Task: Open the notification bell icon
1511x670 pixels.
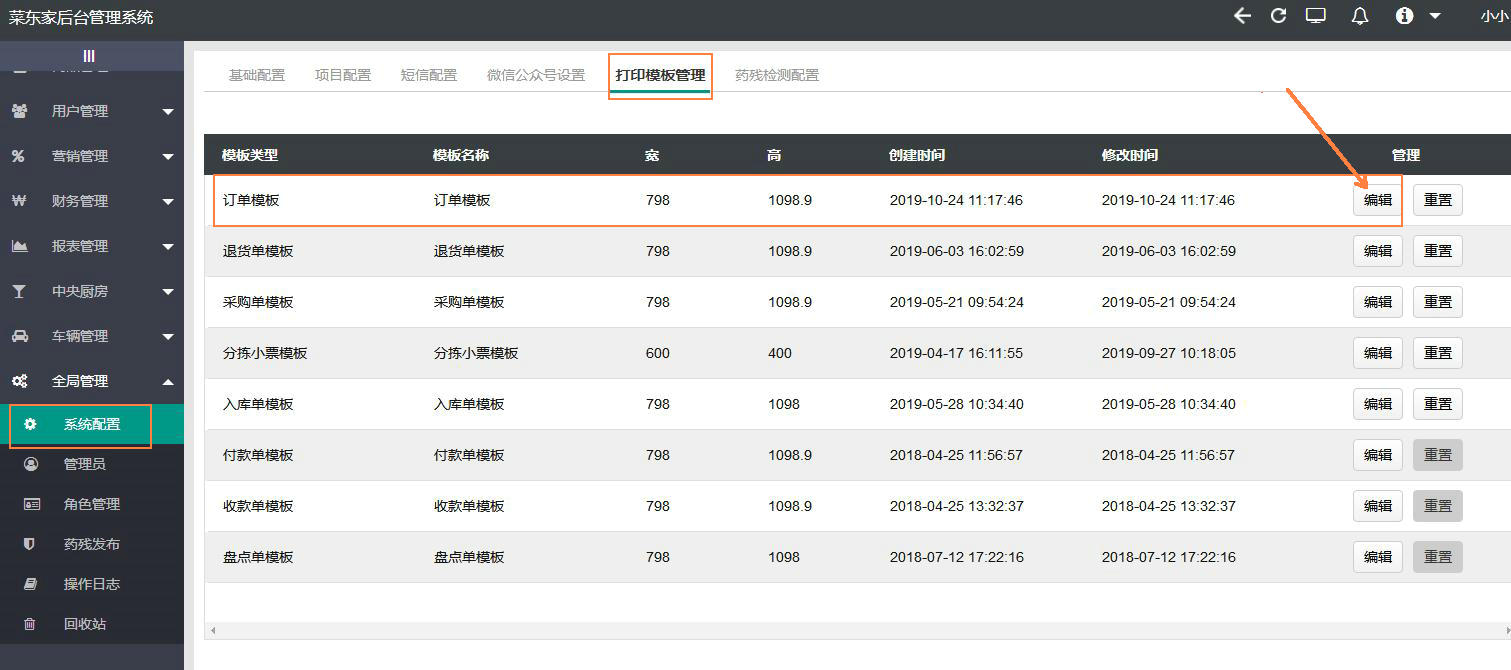Action: (1360, 16)
